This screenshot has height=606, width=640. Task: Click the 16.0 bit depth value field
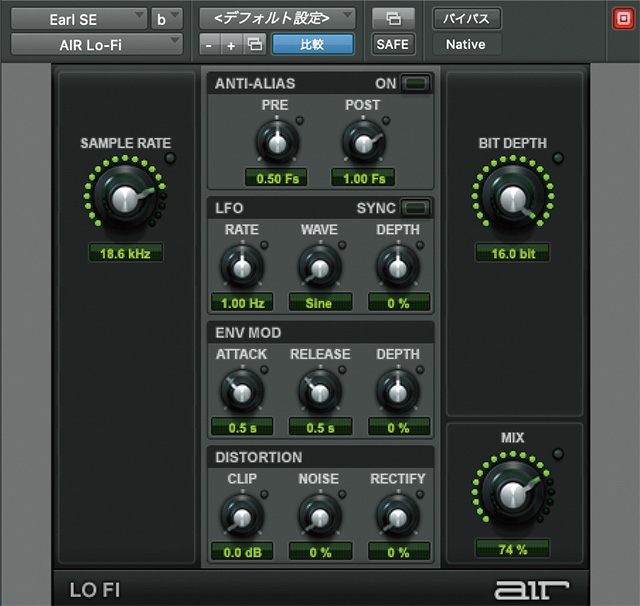click(x=513, y=253)
